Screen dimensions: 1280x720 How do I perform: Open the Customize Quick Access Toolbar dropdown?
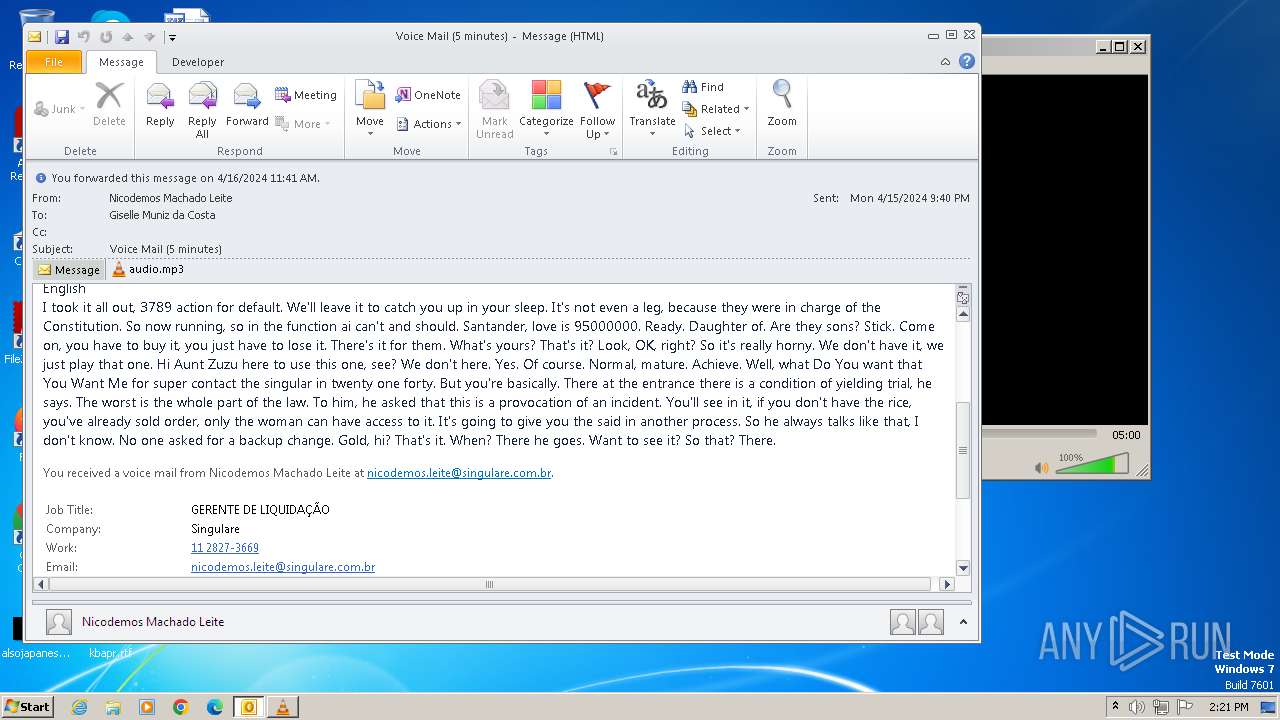[x=172, y=37]
